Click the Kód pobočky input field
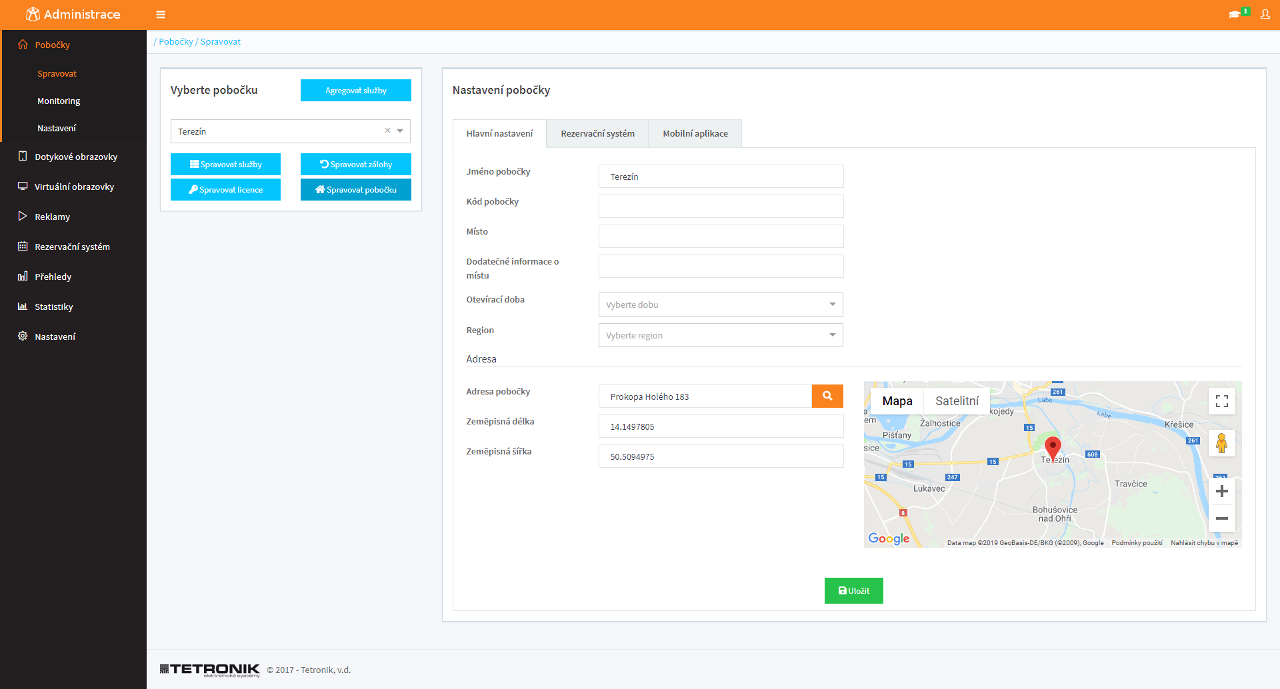 (721, 206)
